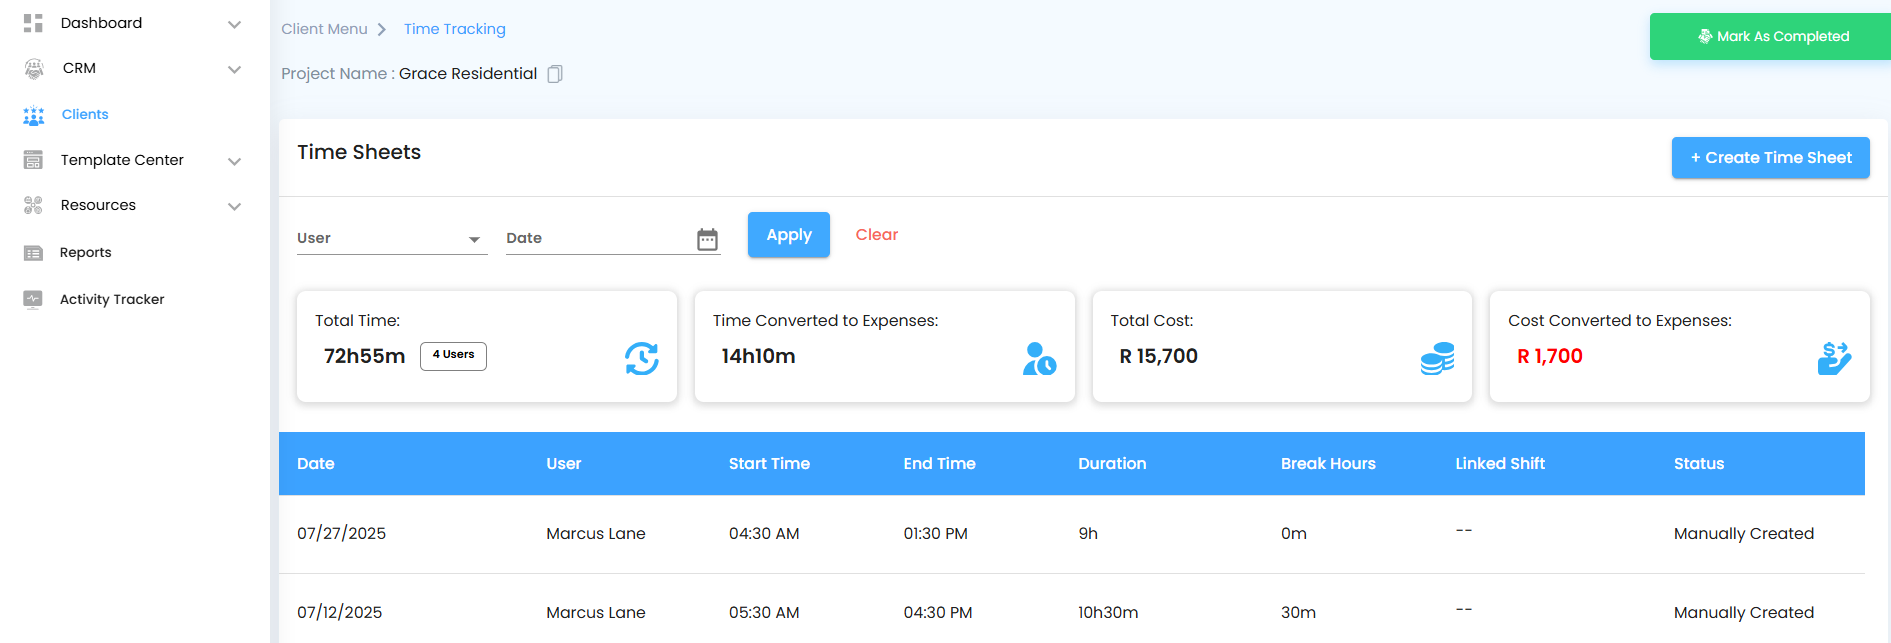Image resolution: width=1891 pixels, height=643 pixels.
Task: Click the Activity Tracker sidebar icon
Action: coord(33,299)
